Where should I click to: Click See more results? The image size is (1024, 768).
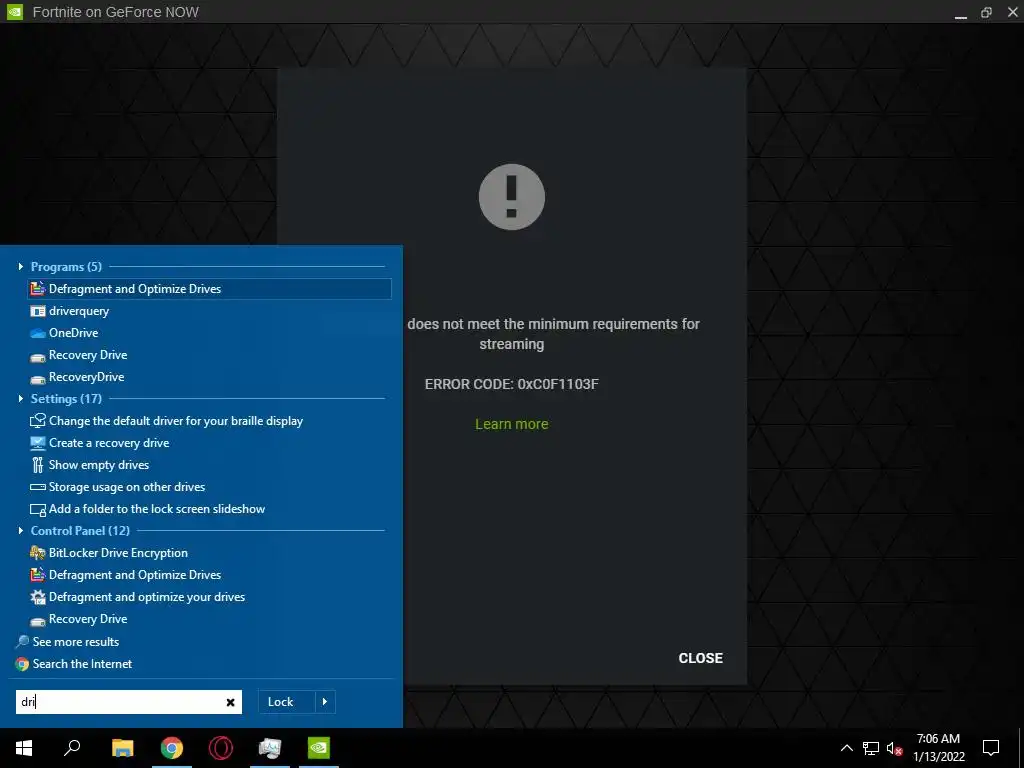(x=76, y=642)
